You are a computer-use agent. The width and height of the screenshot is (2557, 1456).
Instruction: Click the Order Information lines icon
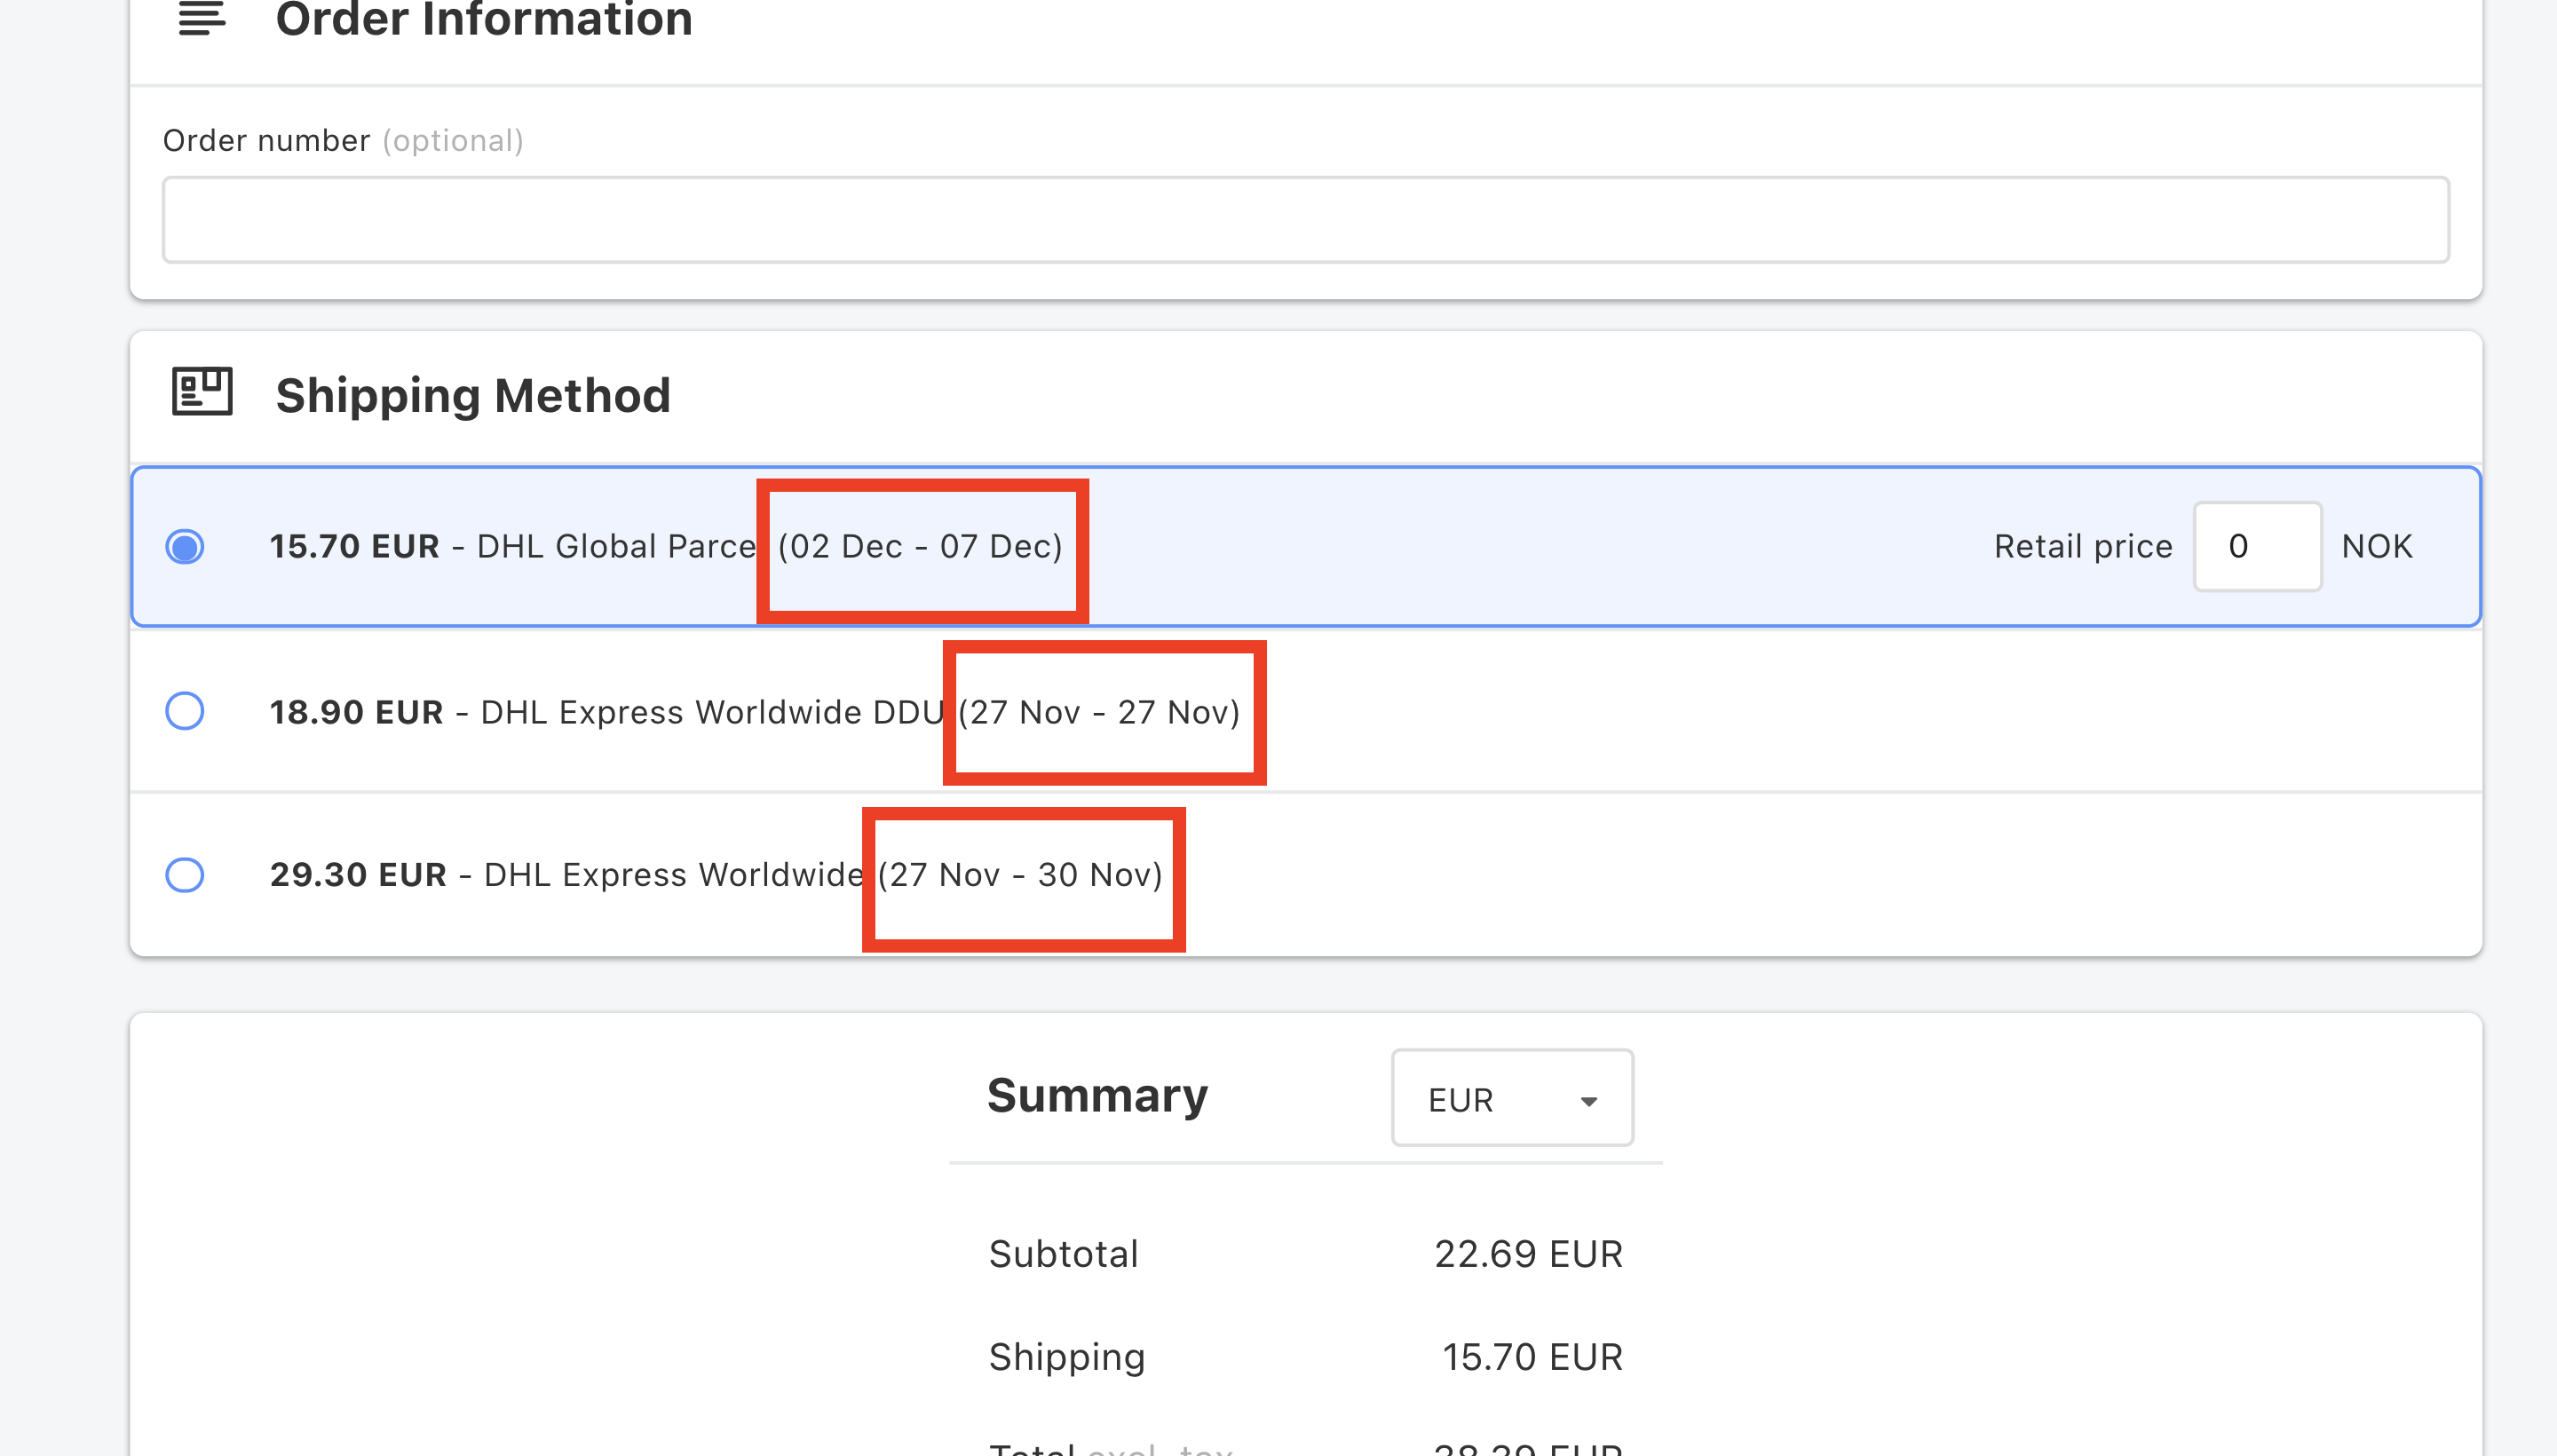[202, 17]
